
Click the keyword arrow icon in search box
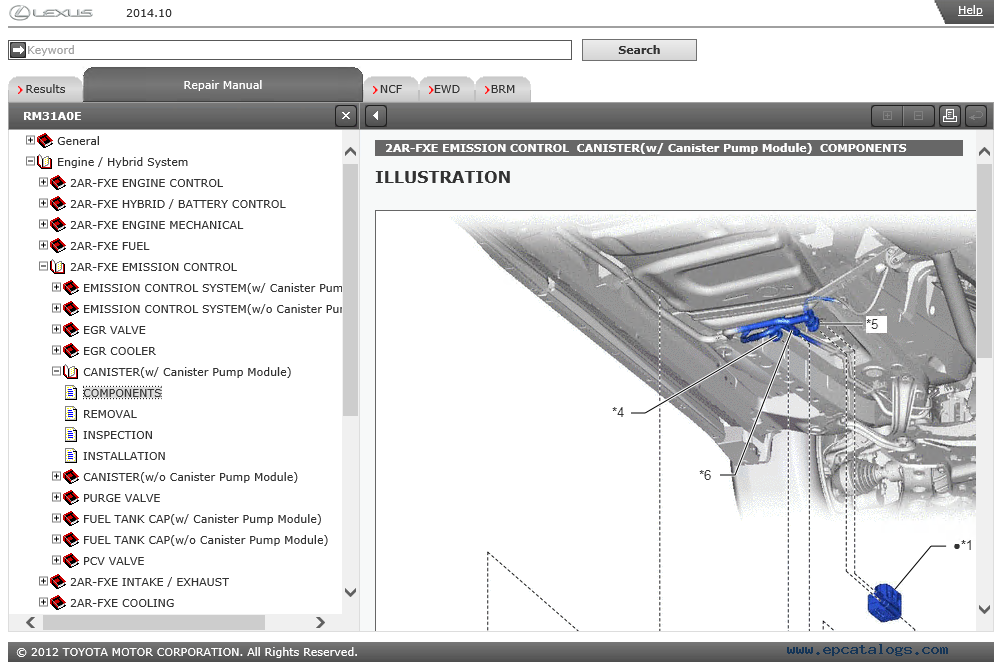click(18, 50)
